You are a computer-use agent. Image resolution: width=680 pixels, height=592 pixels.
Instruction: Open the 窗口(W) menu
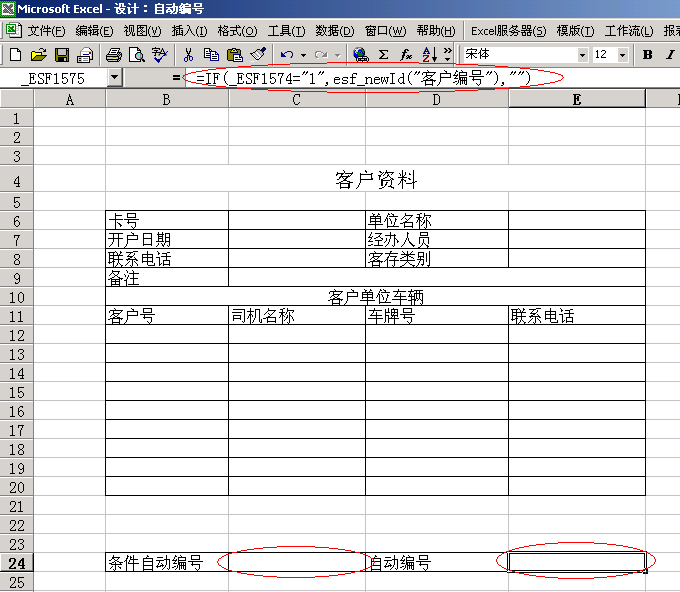385,31
